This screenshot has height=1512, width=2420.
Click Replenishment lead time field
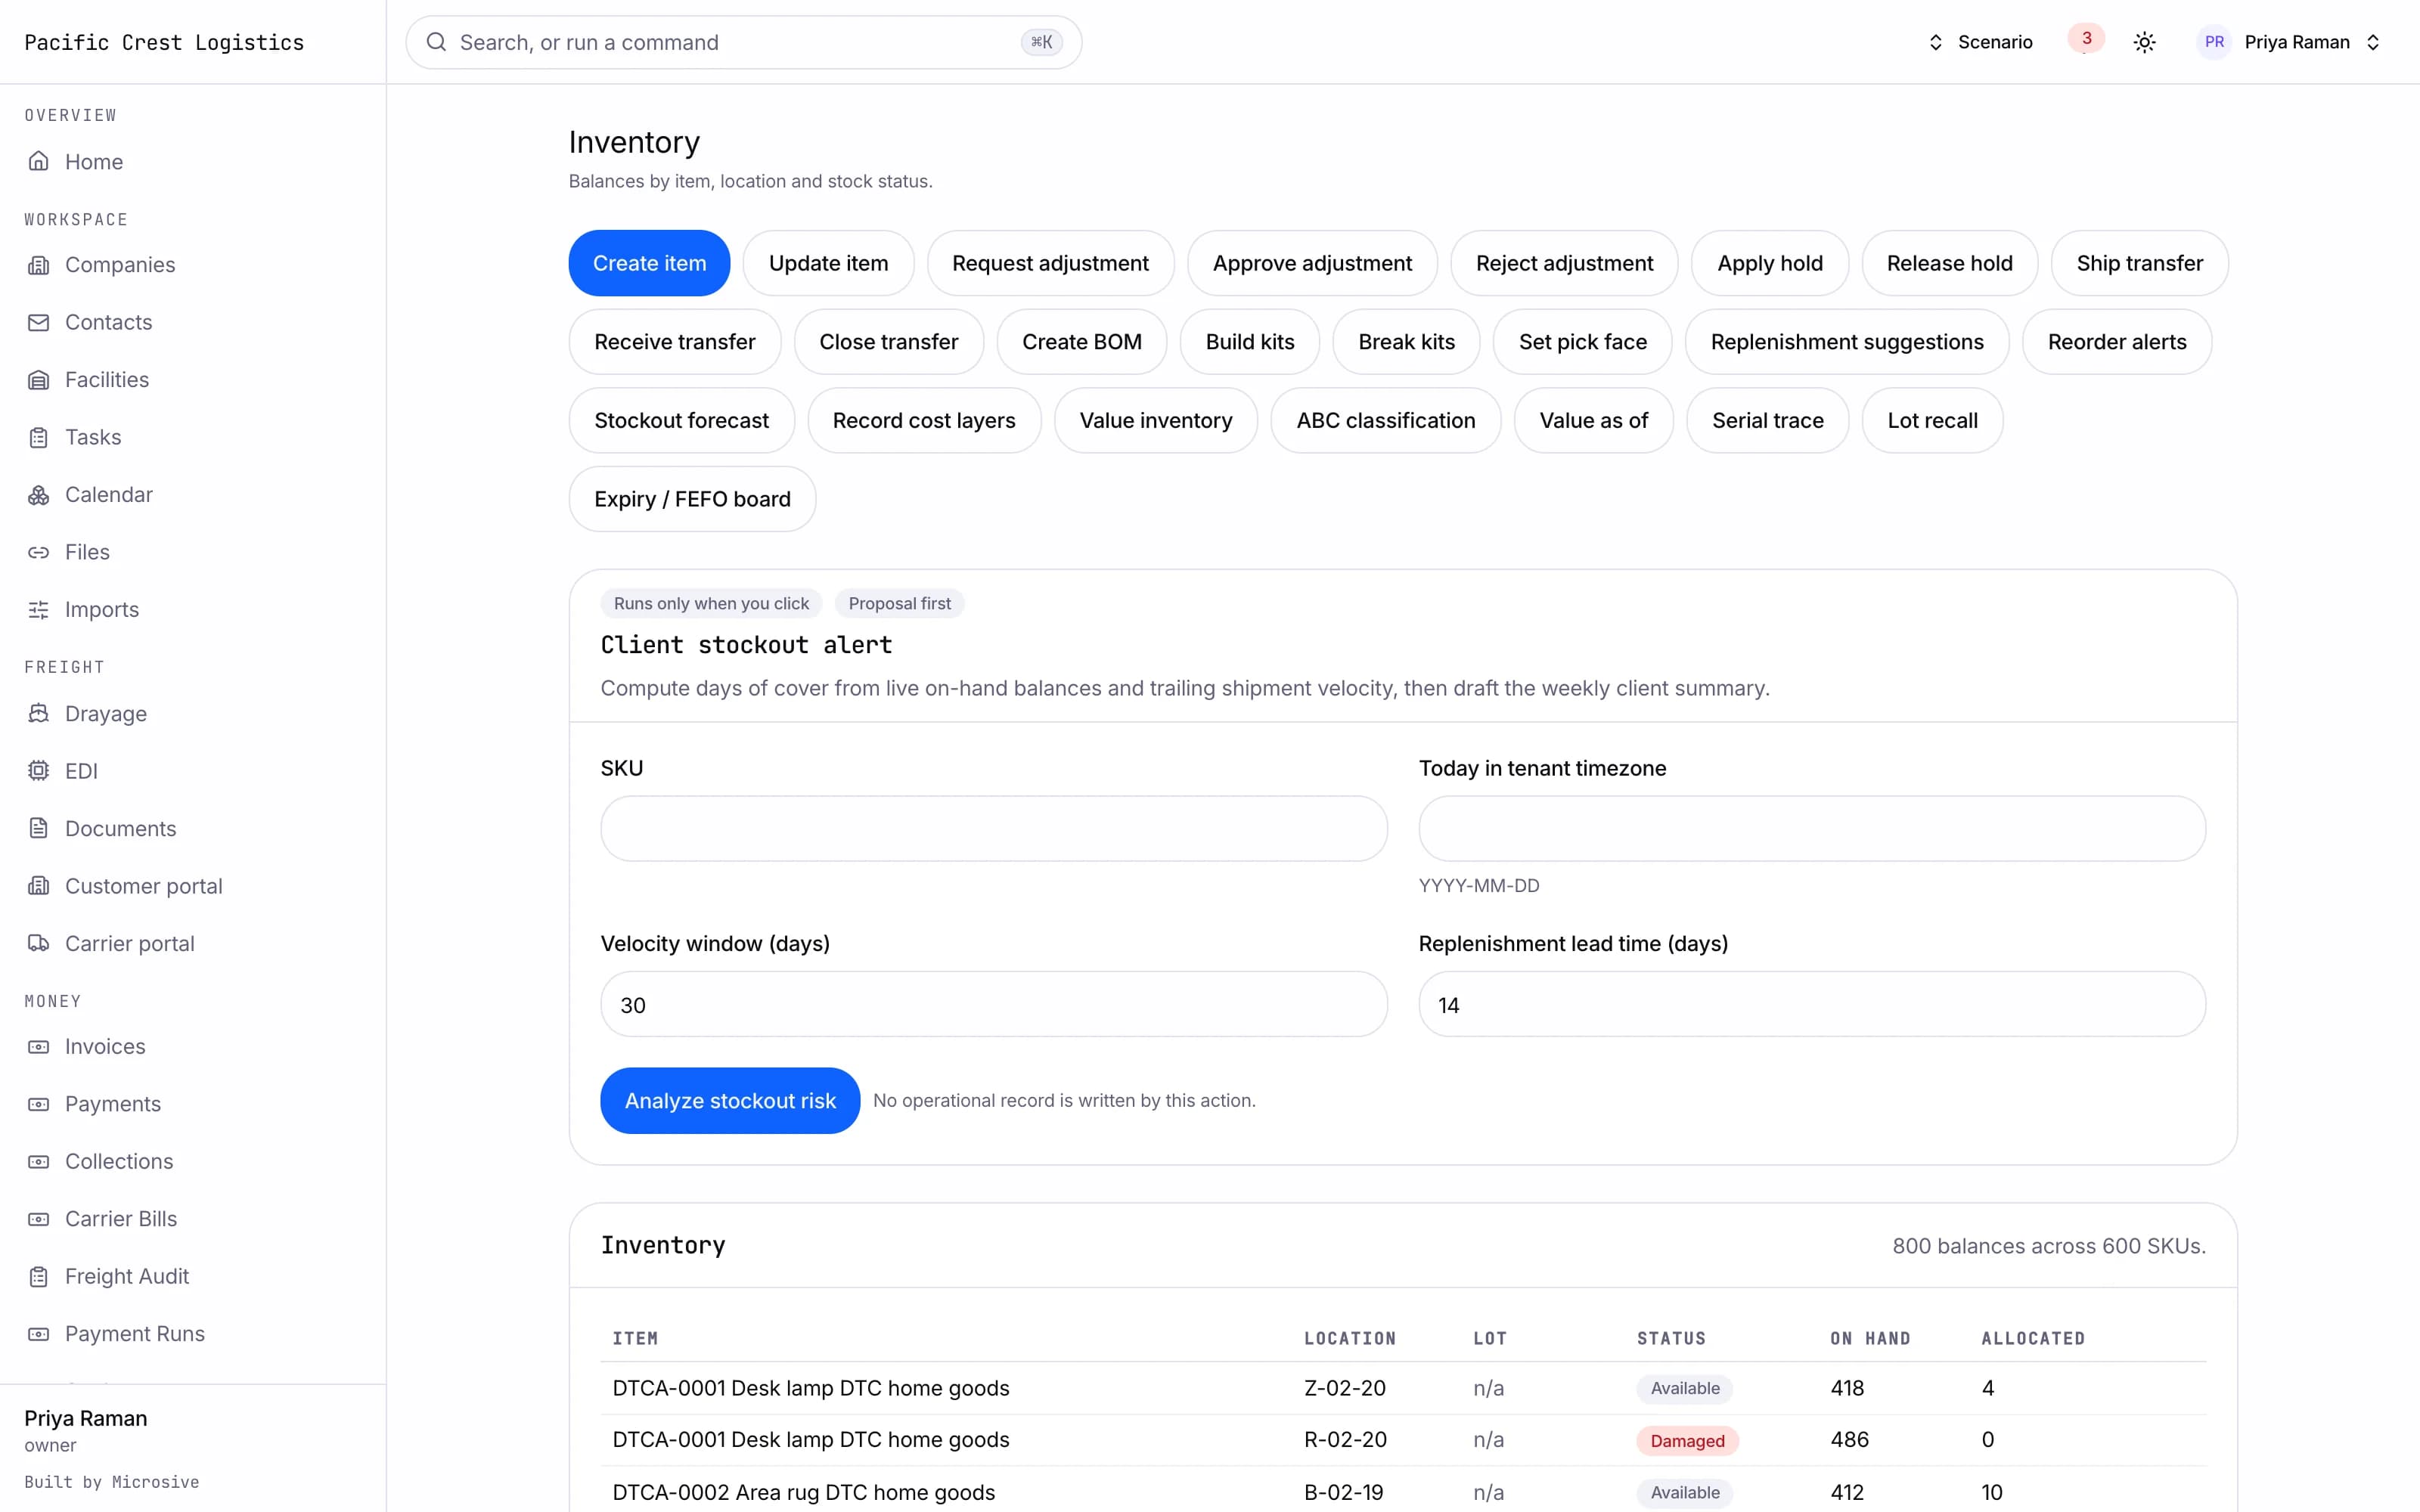[x=1811, y=1004]
